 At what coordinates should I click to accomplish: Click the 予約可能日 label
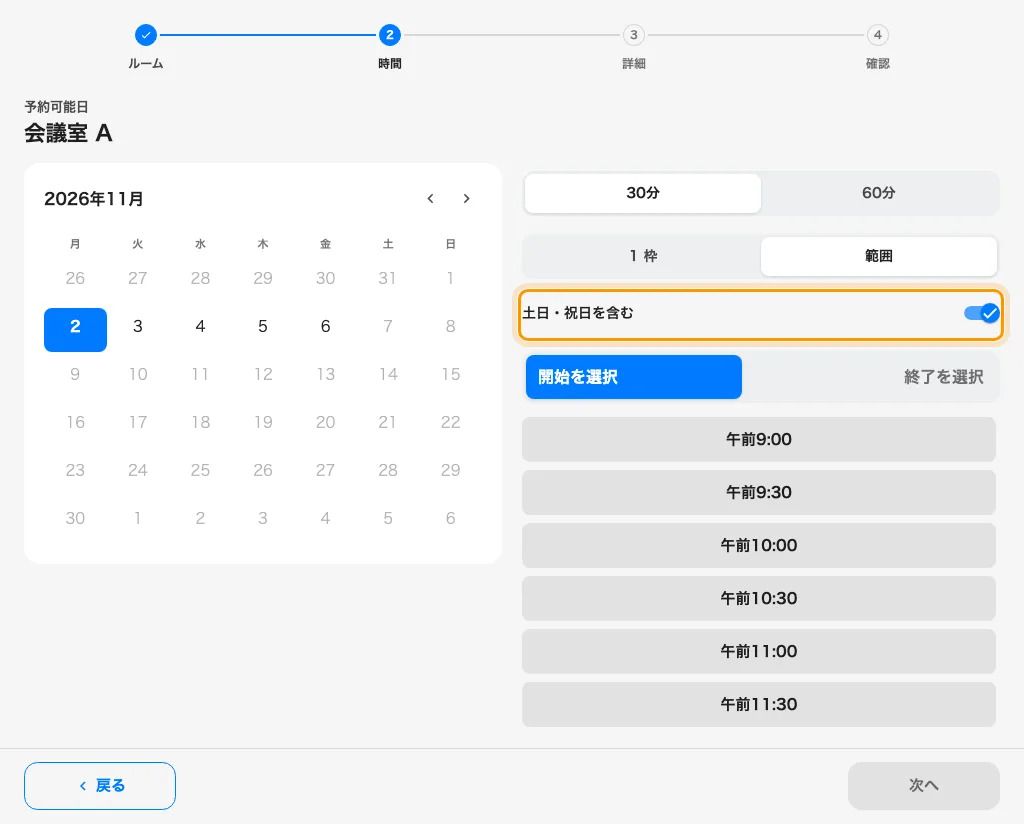tap(56, 106)
